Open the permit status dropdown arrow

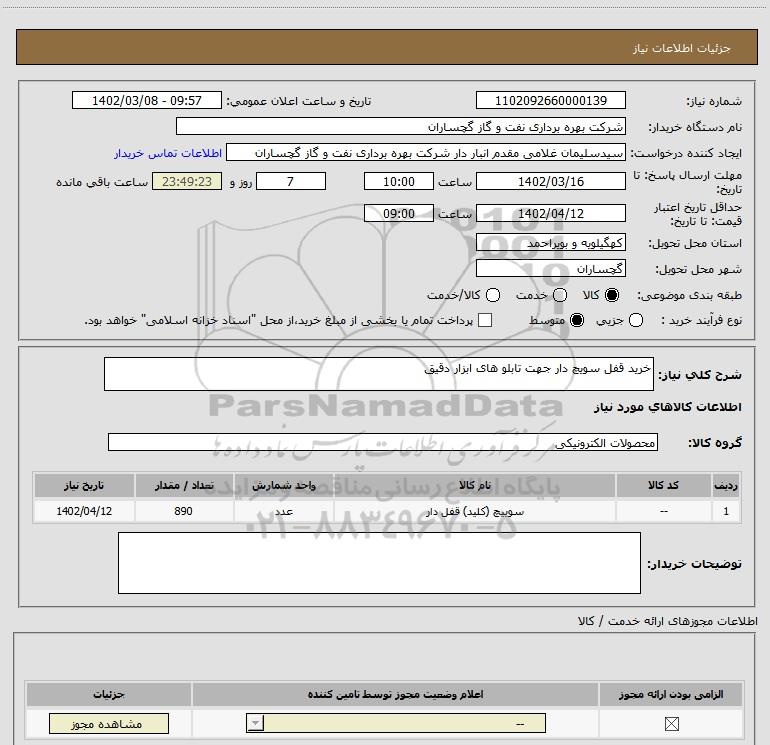point(255,723)
